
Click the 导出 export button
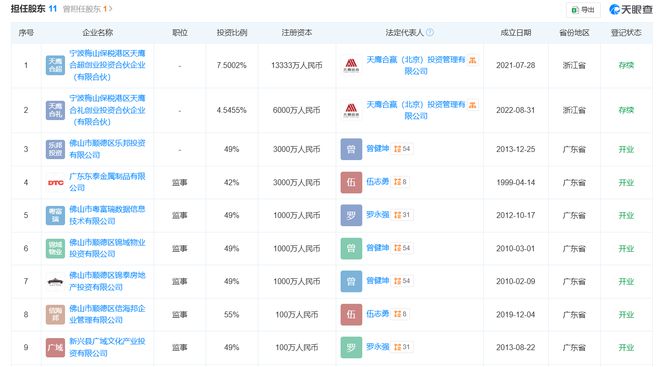(583, 10)
